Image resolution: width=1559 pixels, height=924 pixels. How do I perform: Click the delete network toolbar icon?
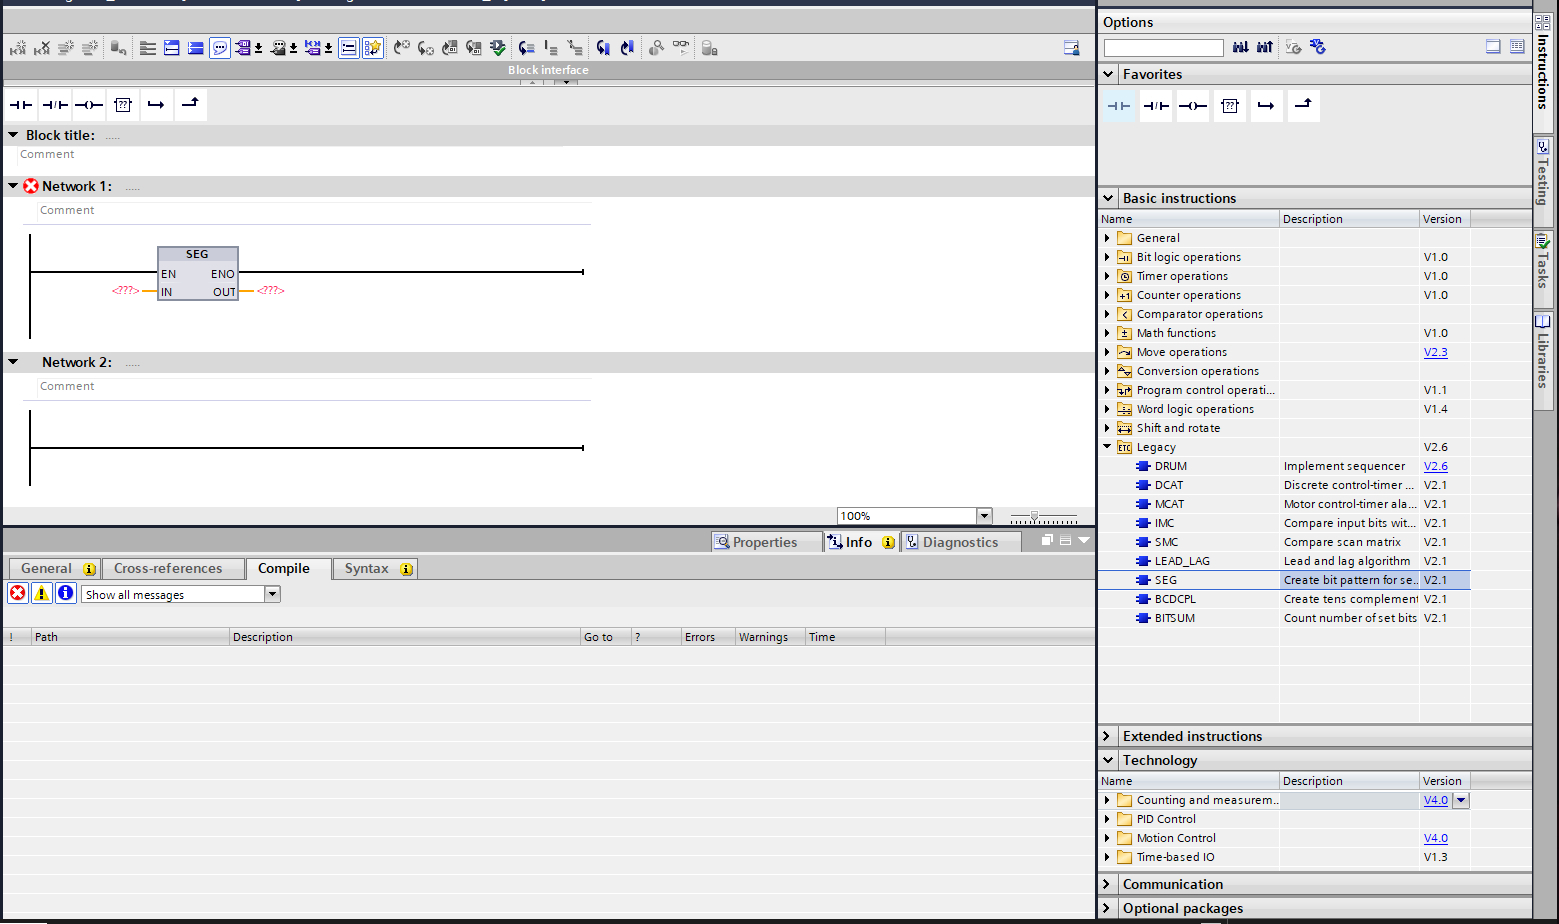42,48
